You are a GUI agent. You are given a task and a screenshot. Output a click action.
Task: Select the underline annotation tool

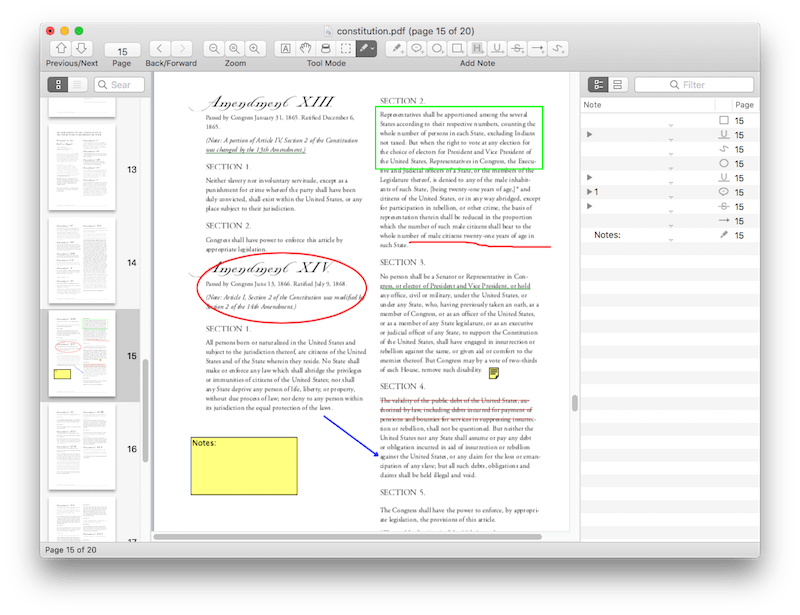point(497,48)
